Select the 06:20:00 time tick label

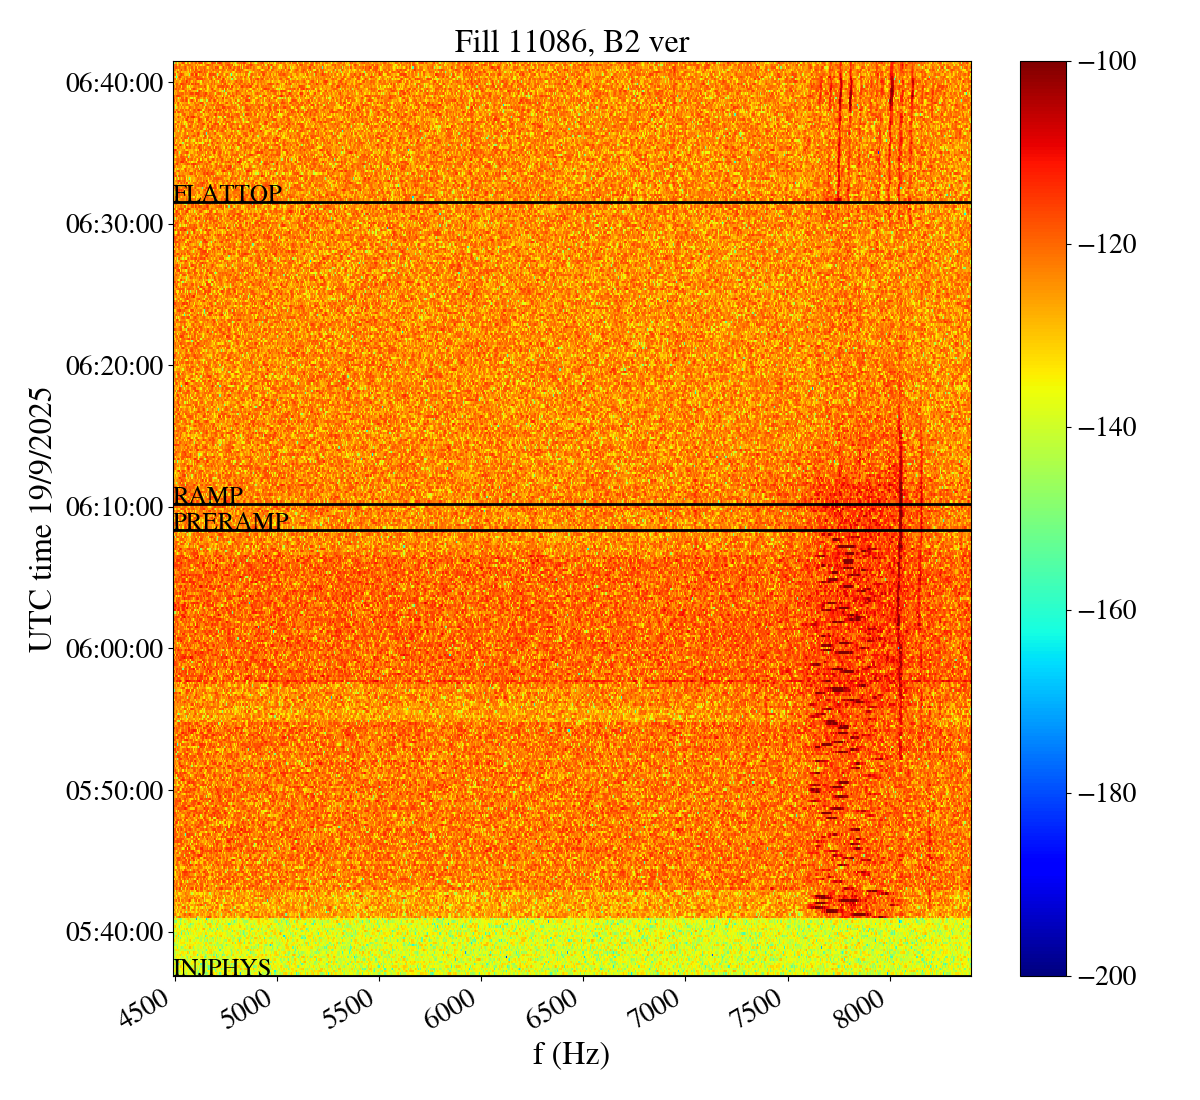[x=114, y=365]
